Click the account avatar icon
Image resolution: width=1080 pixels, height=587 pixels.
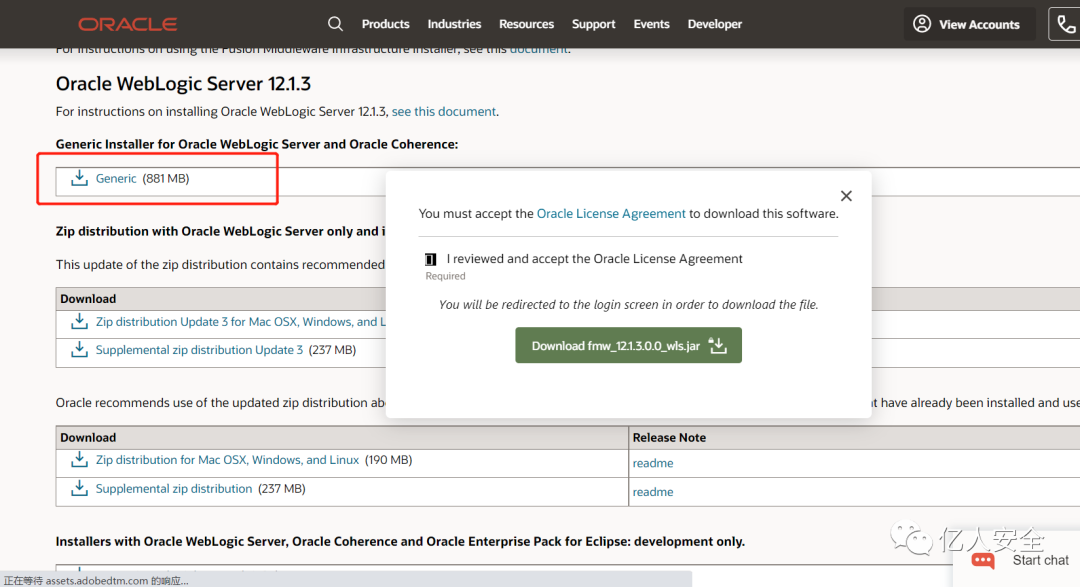point(922,24)
